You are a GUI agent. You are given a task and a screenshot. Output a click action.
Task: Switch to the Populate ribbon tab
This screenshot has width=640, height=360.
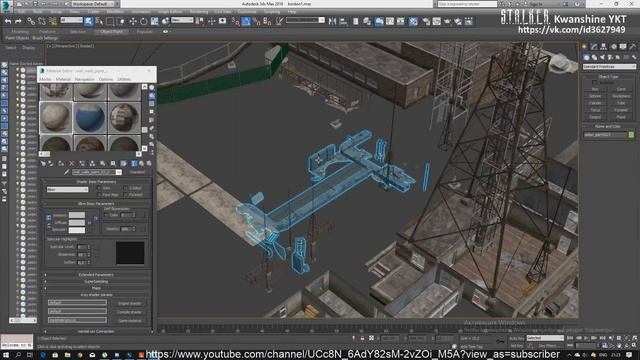tap(145, 31)
